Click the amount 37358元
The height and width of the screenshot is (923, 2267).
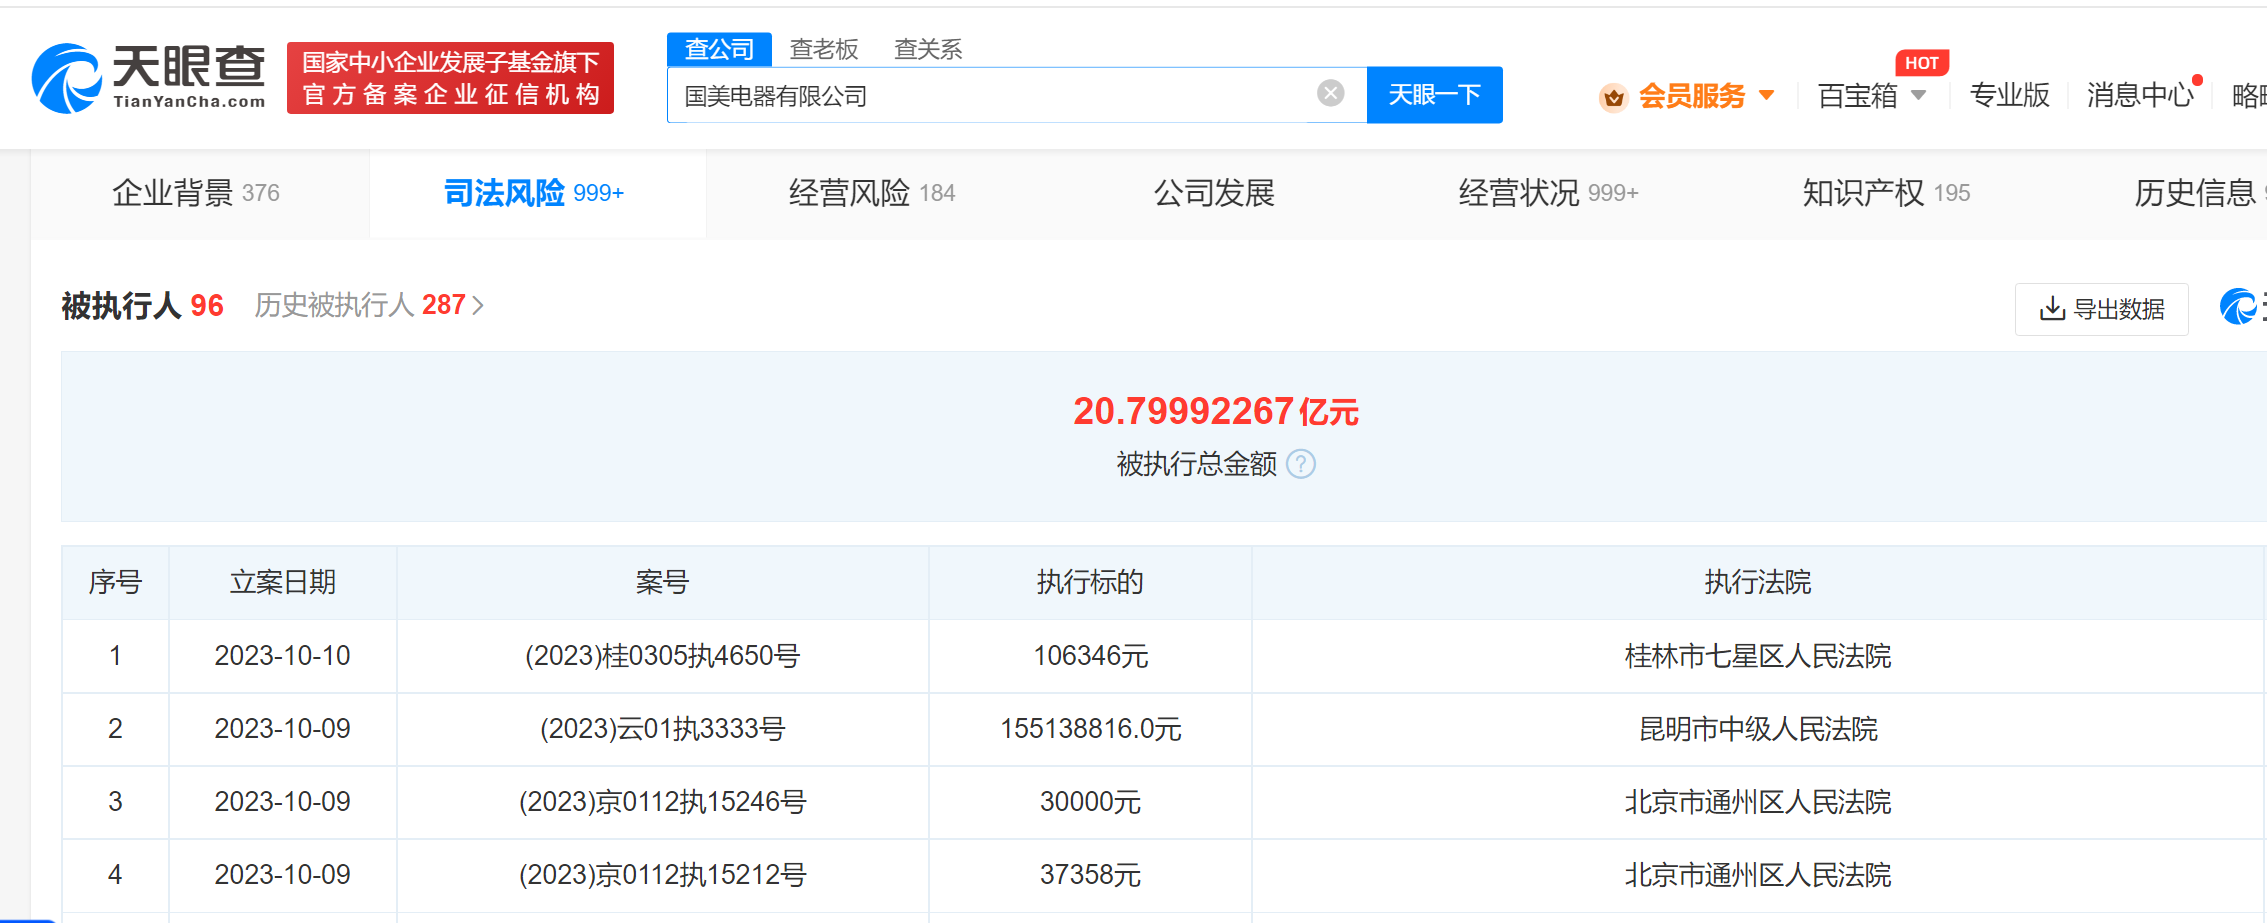coord(1090,875)
